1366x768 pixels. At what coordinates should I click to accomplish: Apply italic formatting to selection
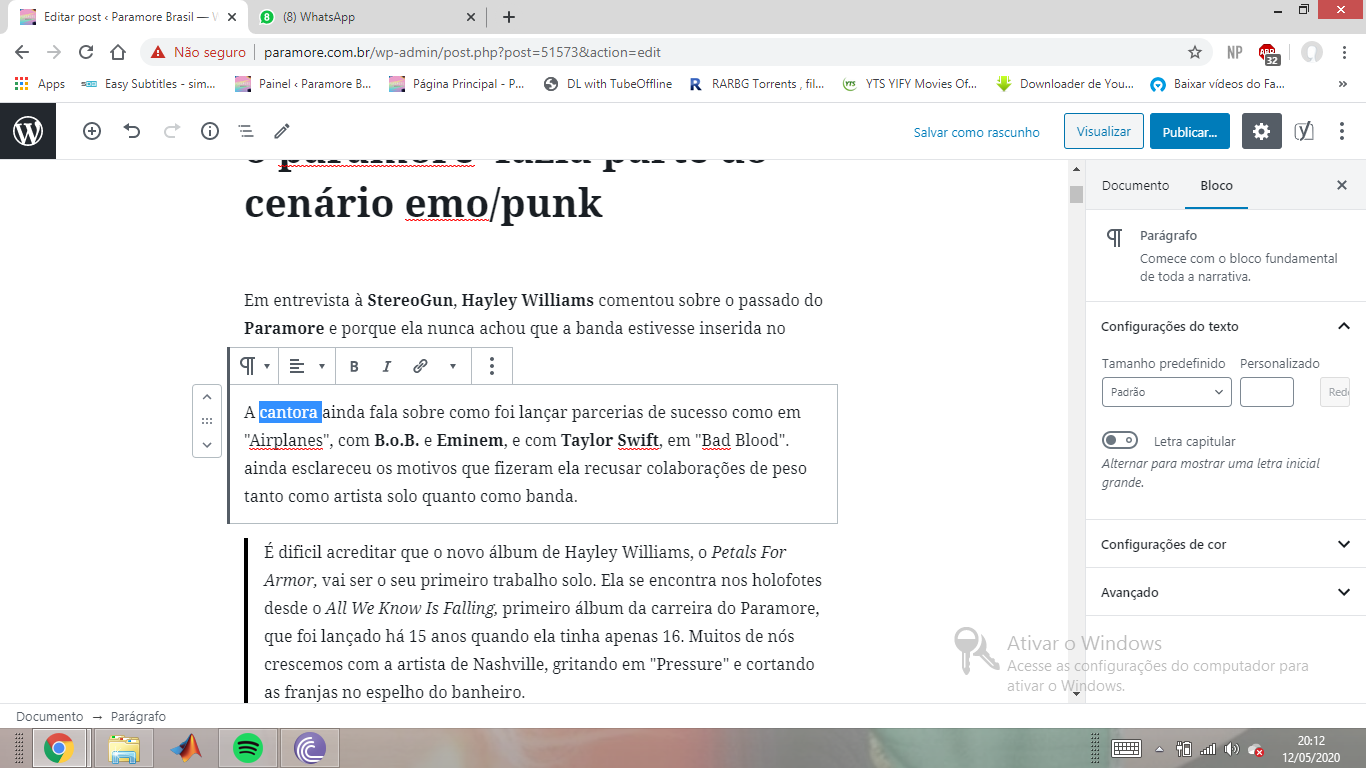[387, 366]
